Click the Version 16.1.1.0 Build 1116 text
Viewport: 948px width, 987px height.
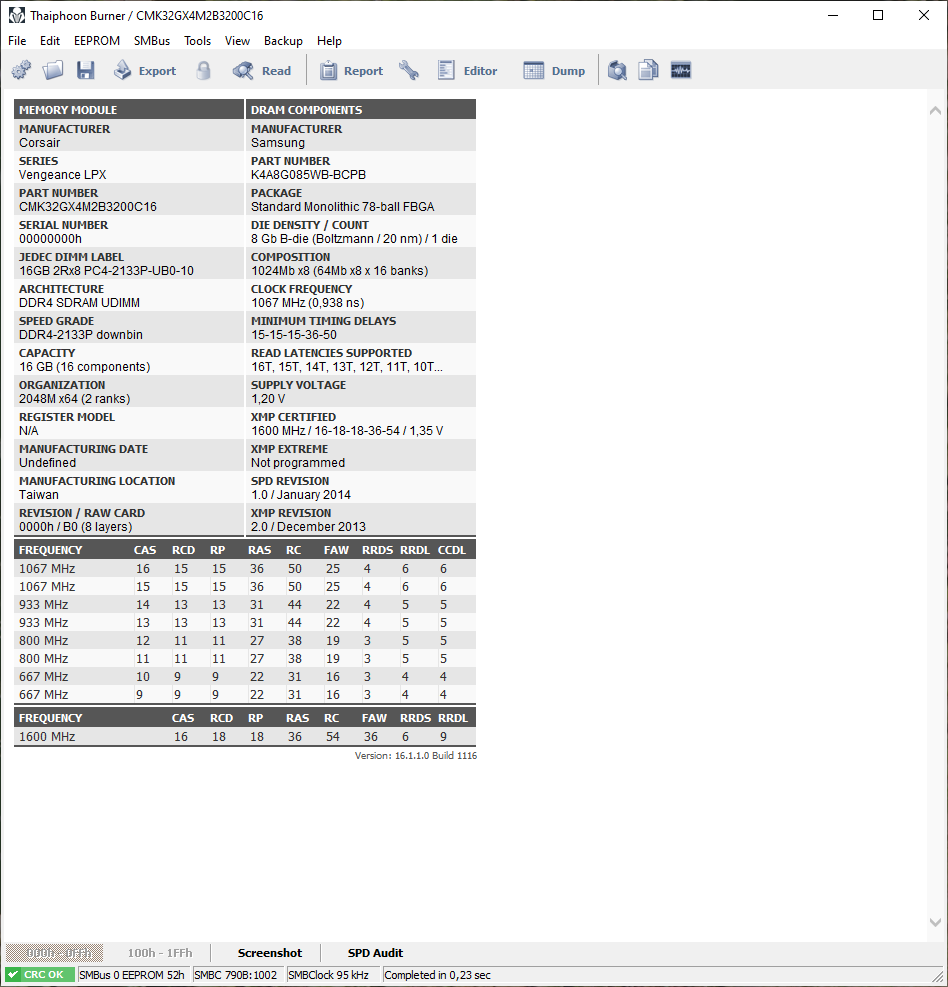click(415, 755)
